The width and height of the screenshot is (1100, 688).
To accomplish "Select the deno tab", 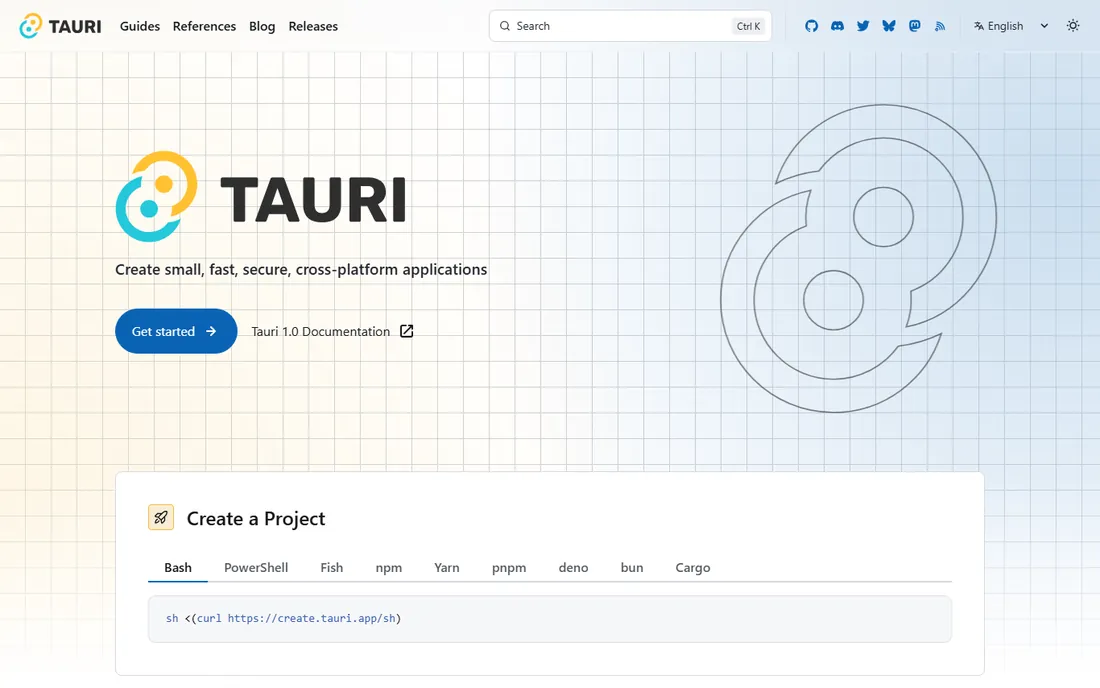I will tap(573, 567).
